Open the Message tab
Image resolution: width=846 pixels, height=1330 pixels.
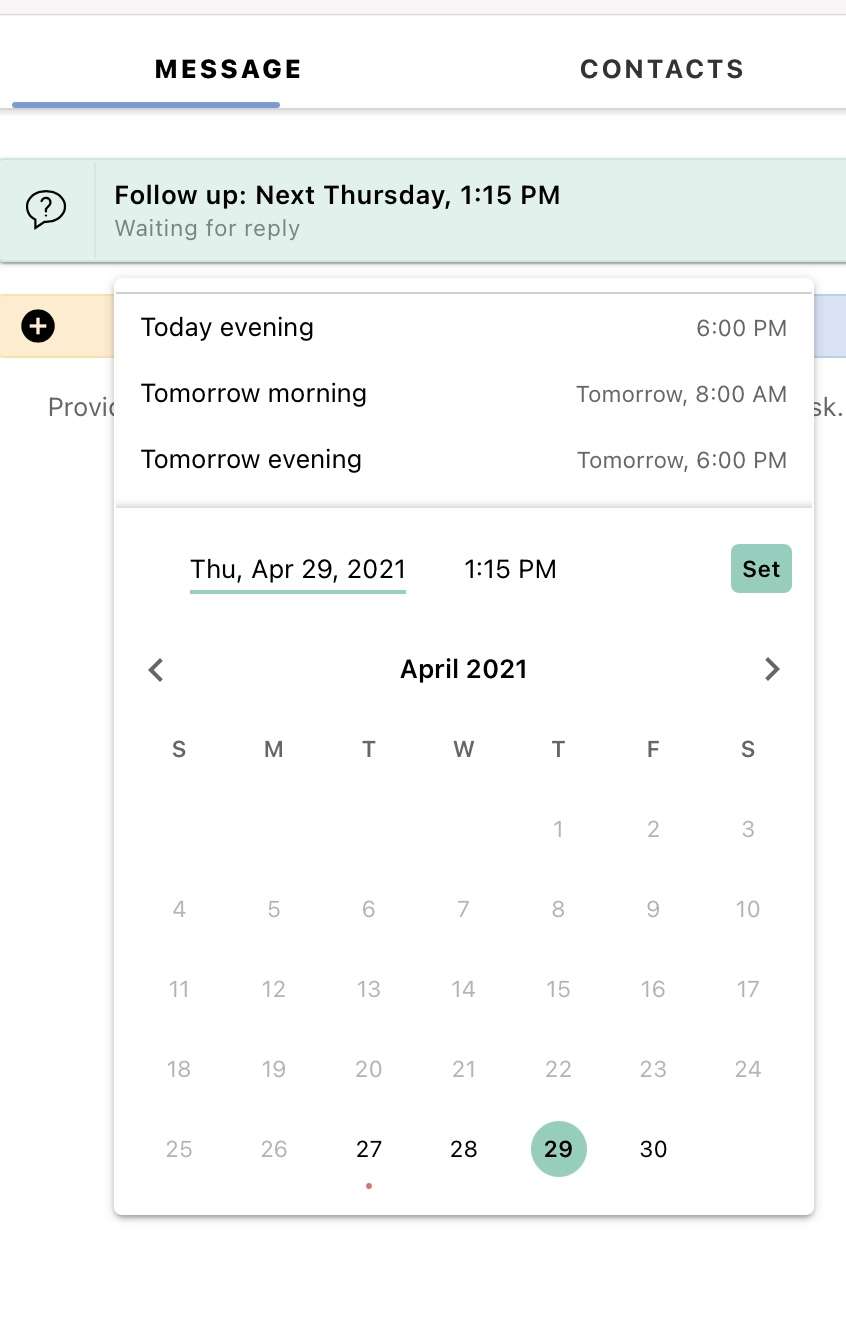coord(228,69)
